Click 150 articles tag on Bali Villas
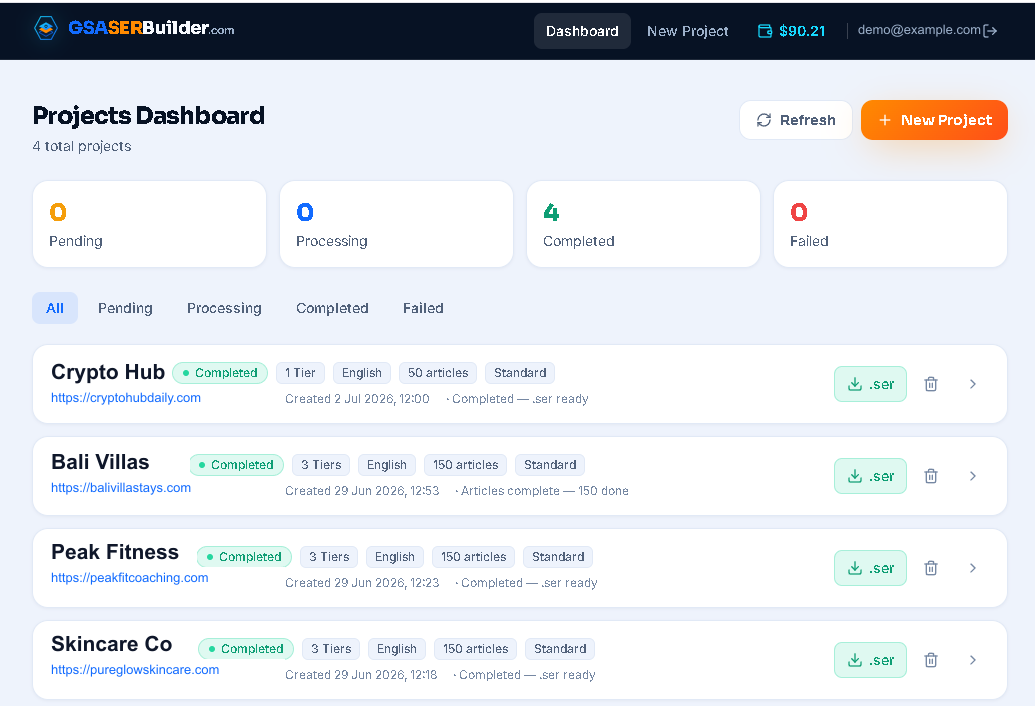 [x=465, y=465]
